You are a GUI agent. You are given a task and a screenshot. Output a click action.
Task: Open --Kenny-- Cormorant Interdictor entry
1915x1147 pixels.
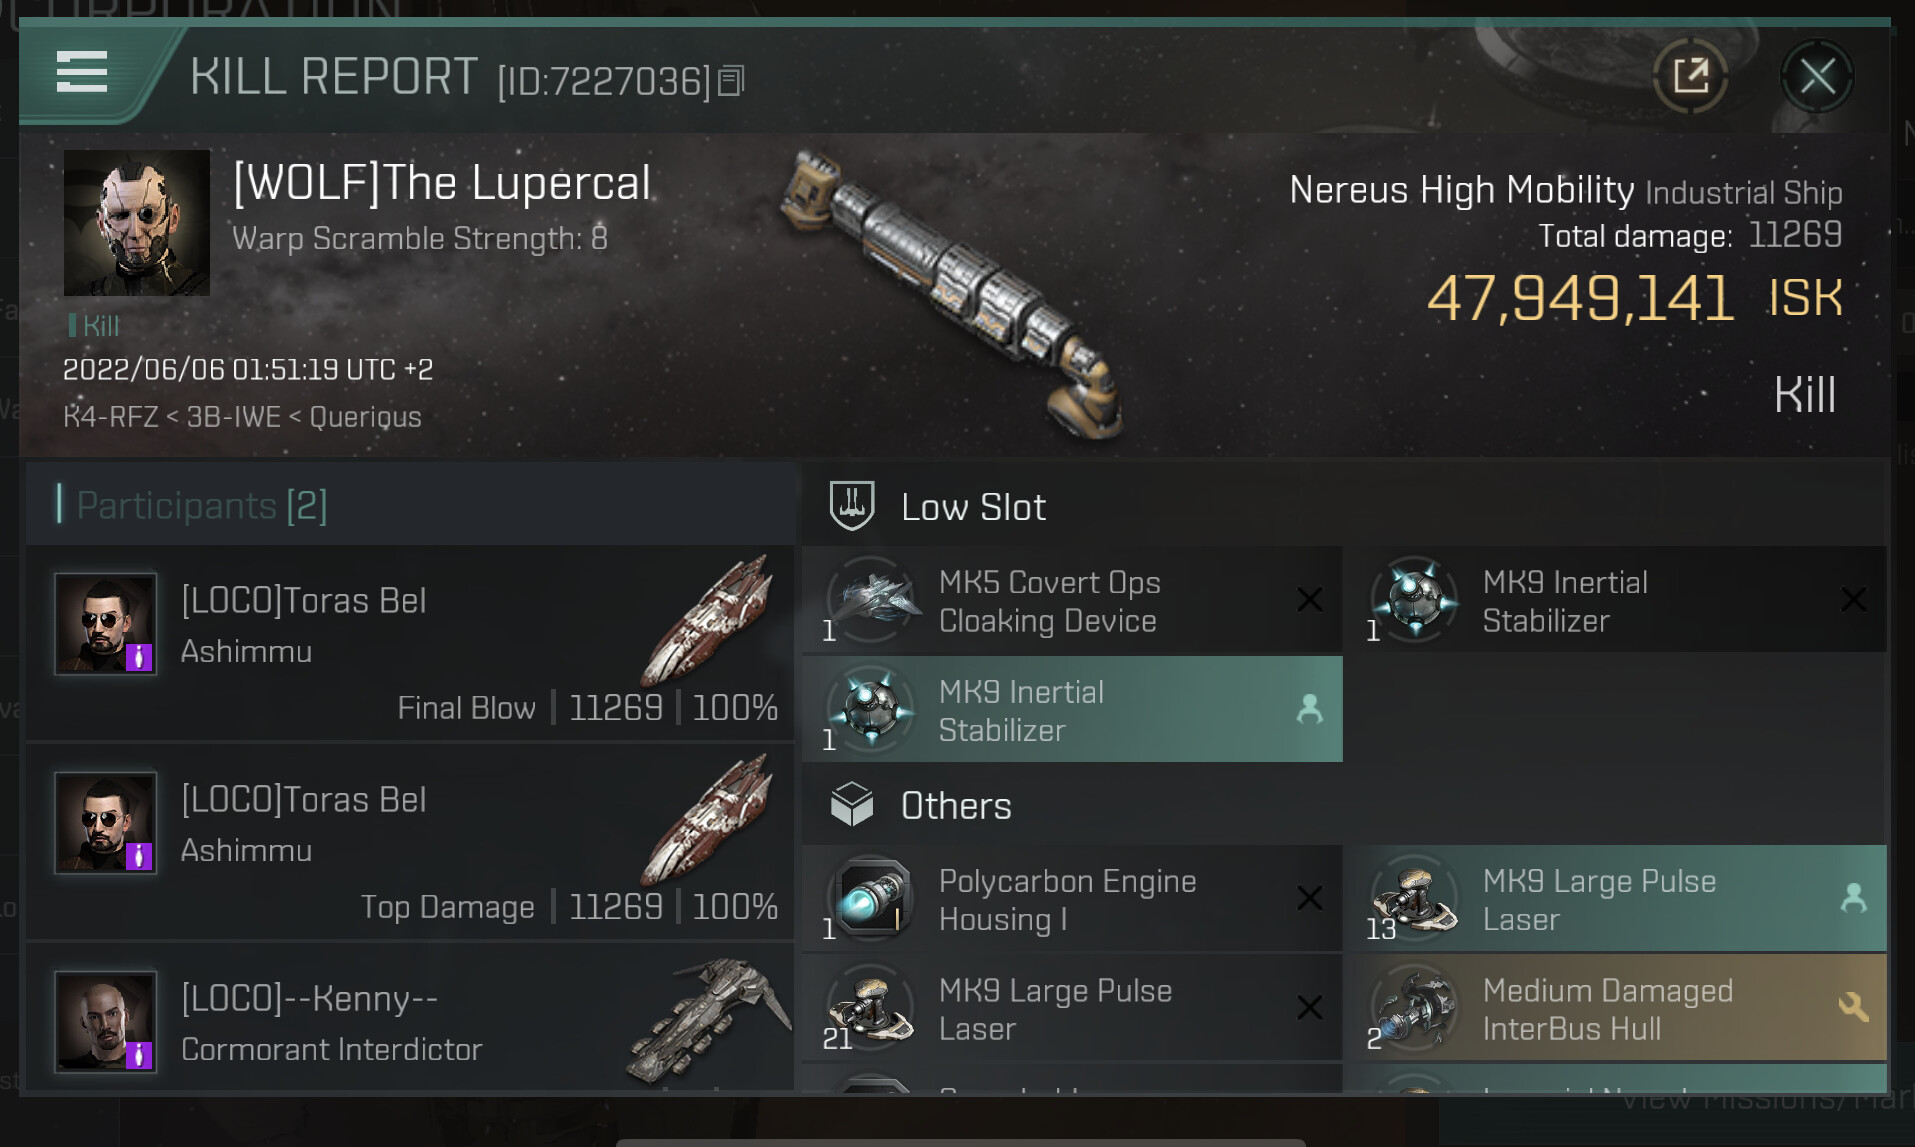[410, 1019]
